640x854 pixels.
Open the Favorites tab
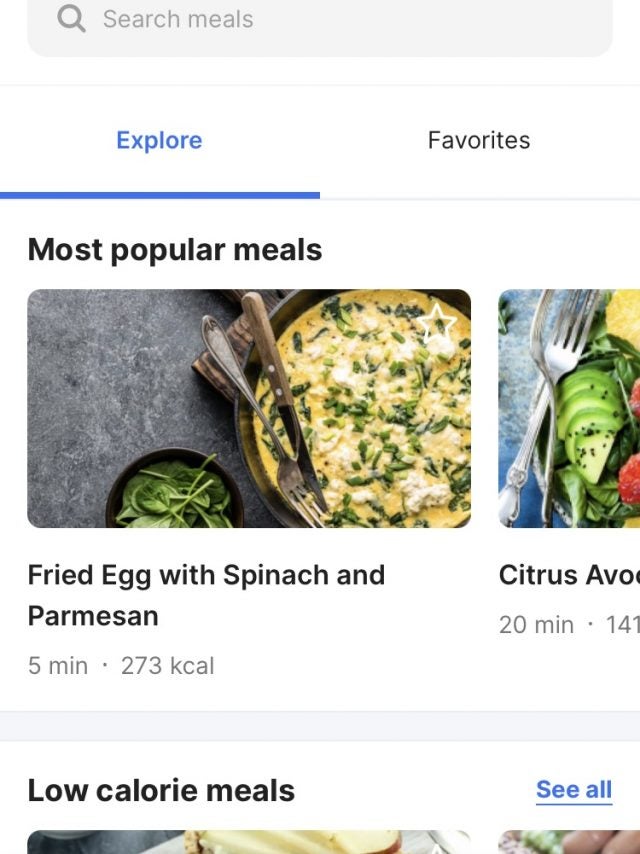479,140
